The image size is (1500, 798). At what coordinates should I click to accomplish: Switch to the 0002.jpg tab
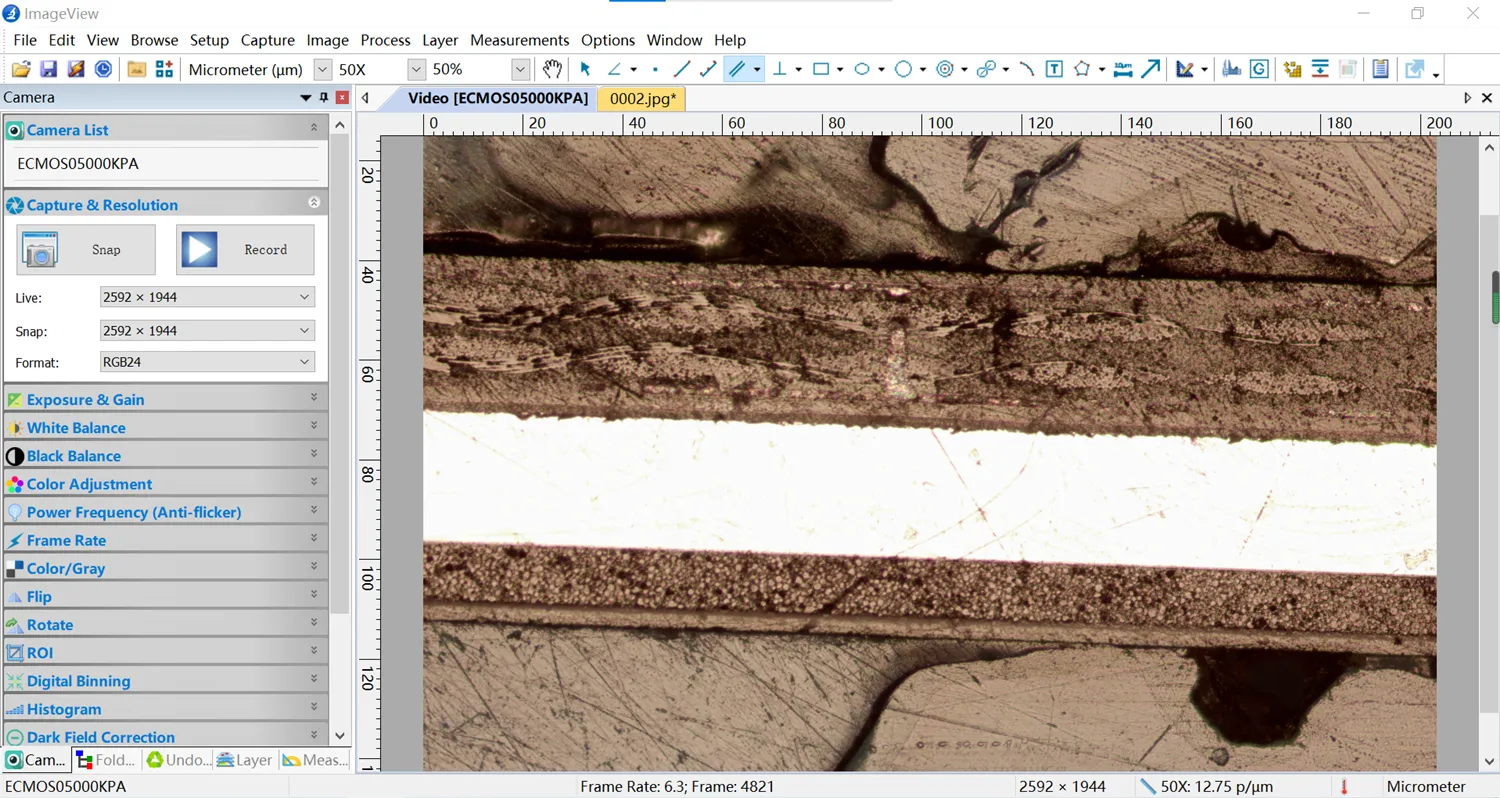click(643, 98)
